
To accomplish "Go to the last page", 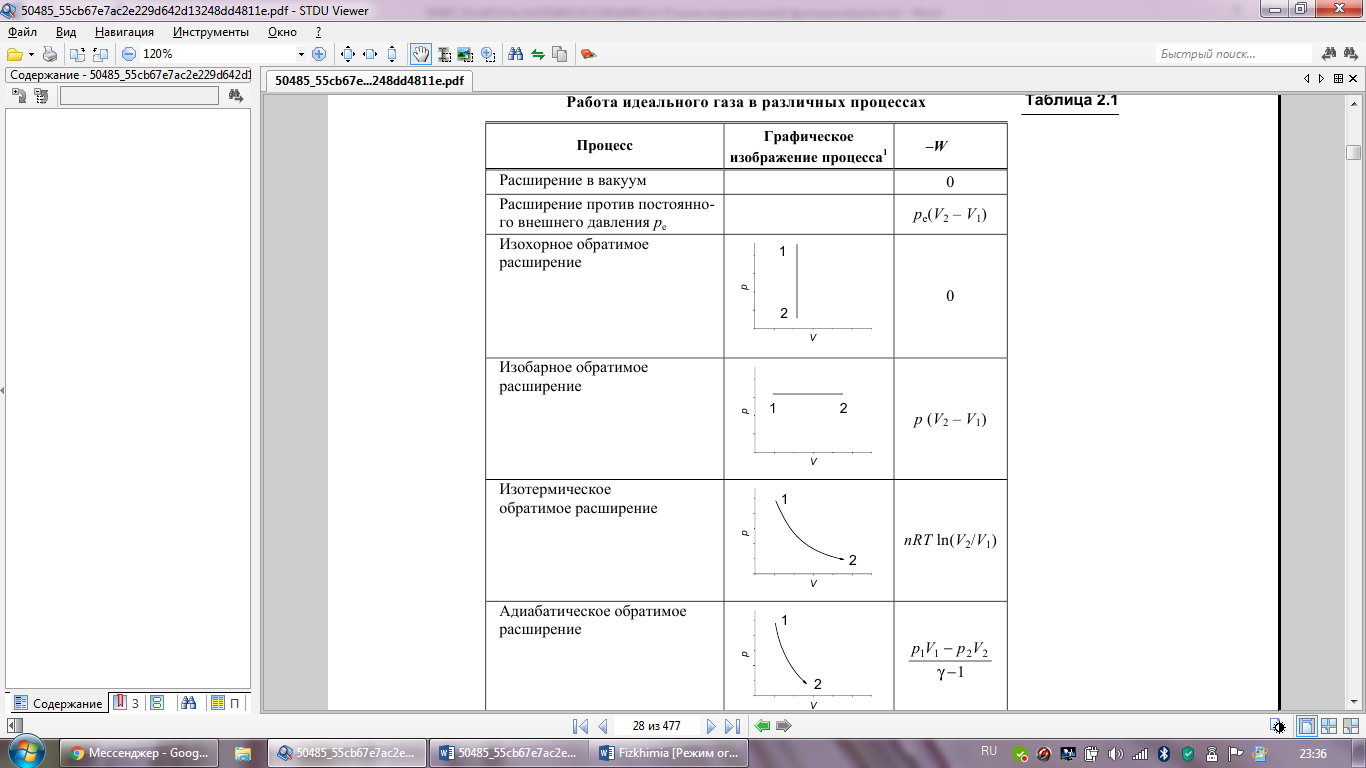I will click(x=732, y=727).
